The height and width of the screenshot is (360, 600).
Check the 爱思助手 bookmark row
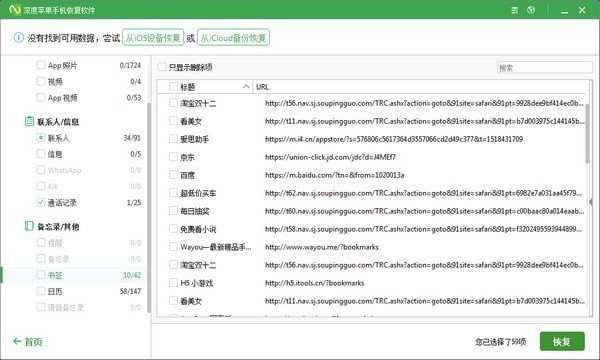(173, 138)
